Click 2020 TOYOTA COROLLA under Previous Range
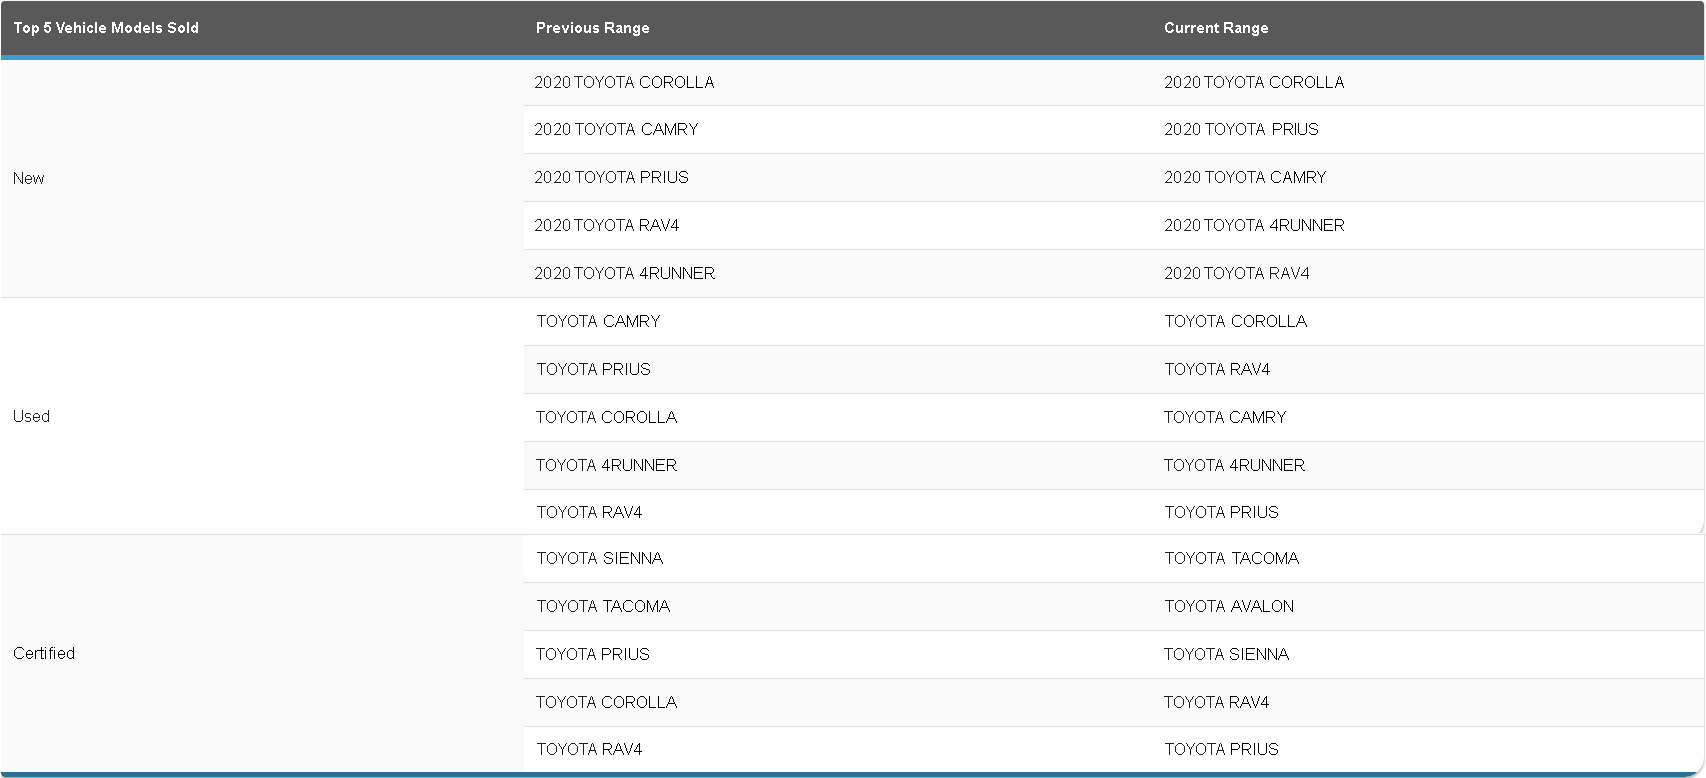Screen dimensions: 1706x778 point(624,82)
